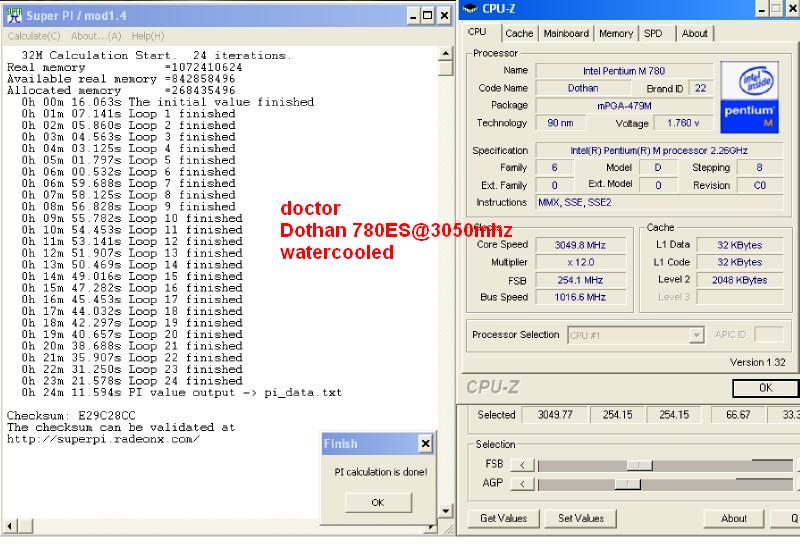Click the Technology value 90 nm
Screen dimensions: 800x559
(560, 123)
